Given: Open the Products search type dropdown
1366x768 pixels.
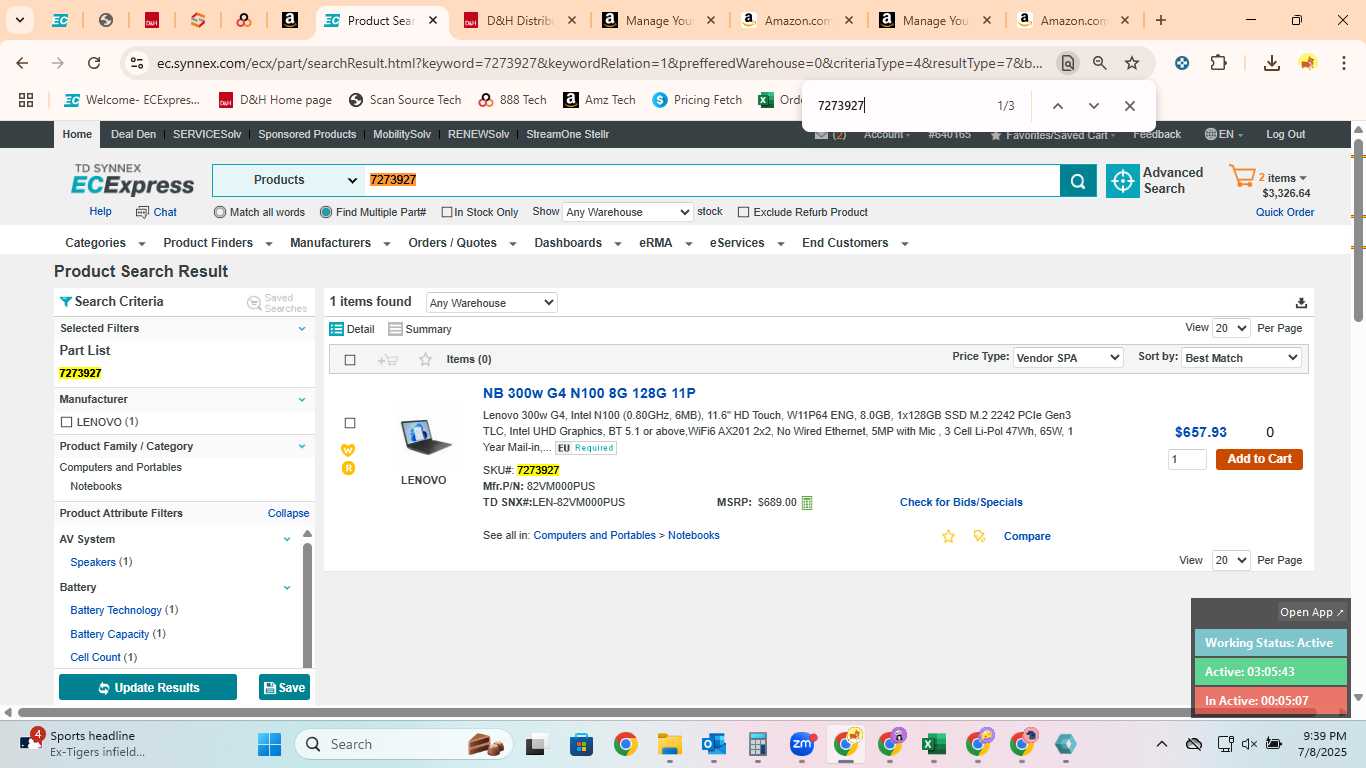Looking at the screenshot, I should coord(287,180).
